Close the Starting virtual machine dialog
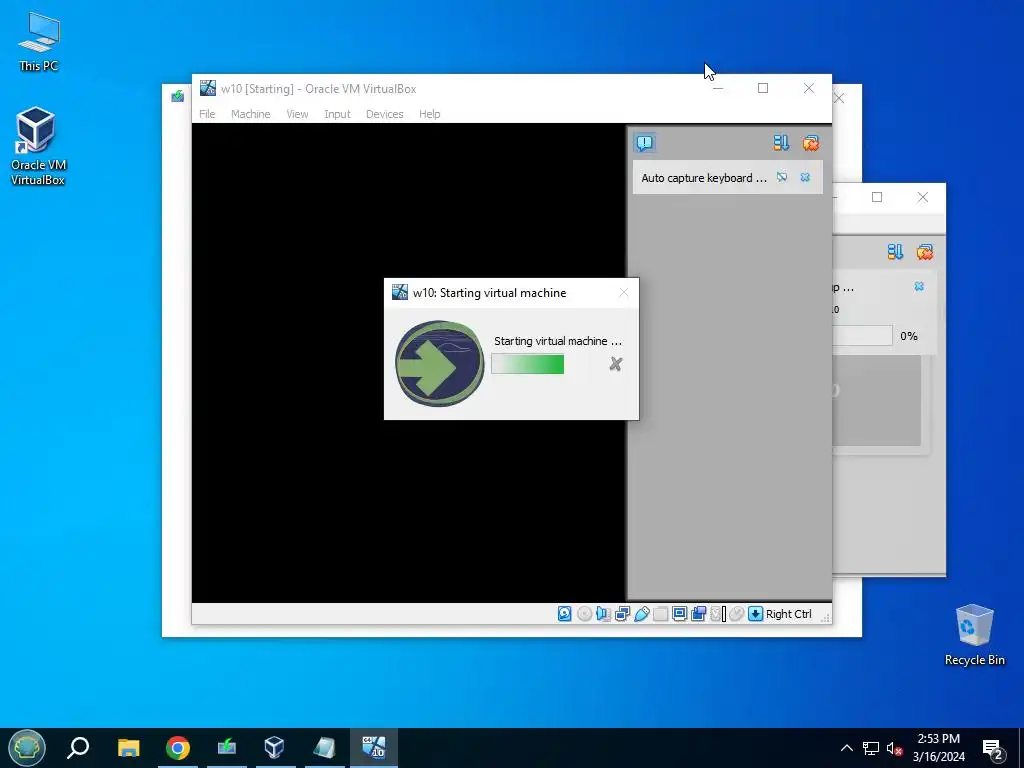1024x768 pixels. click(624, 293)
